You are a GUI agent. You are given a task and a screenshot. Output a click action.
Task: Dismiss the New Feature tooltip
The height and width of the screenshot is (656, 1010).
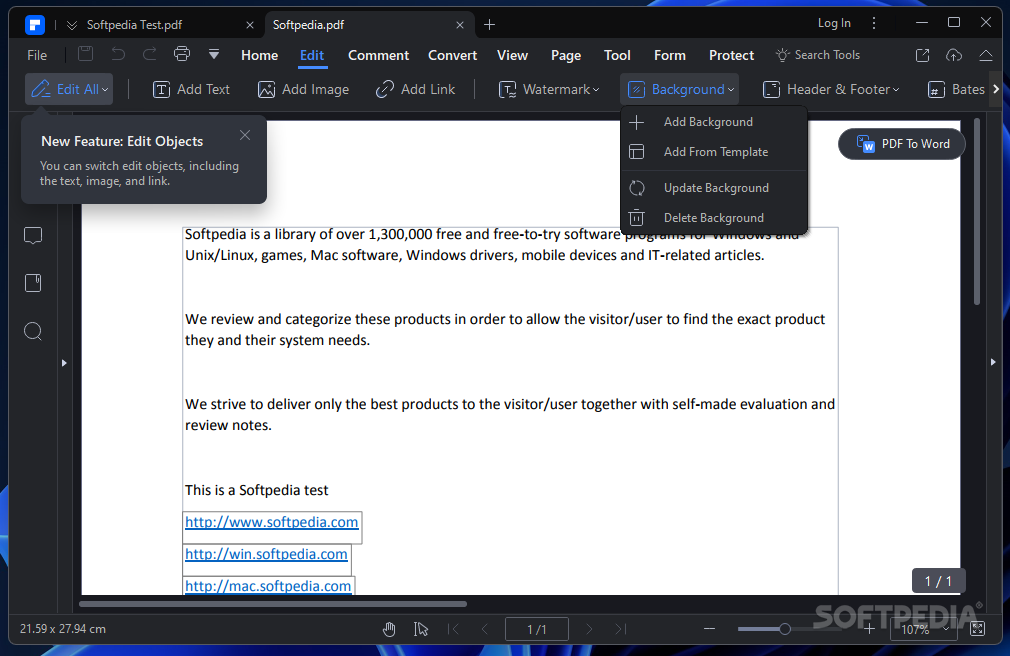coord(245,135)
